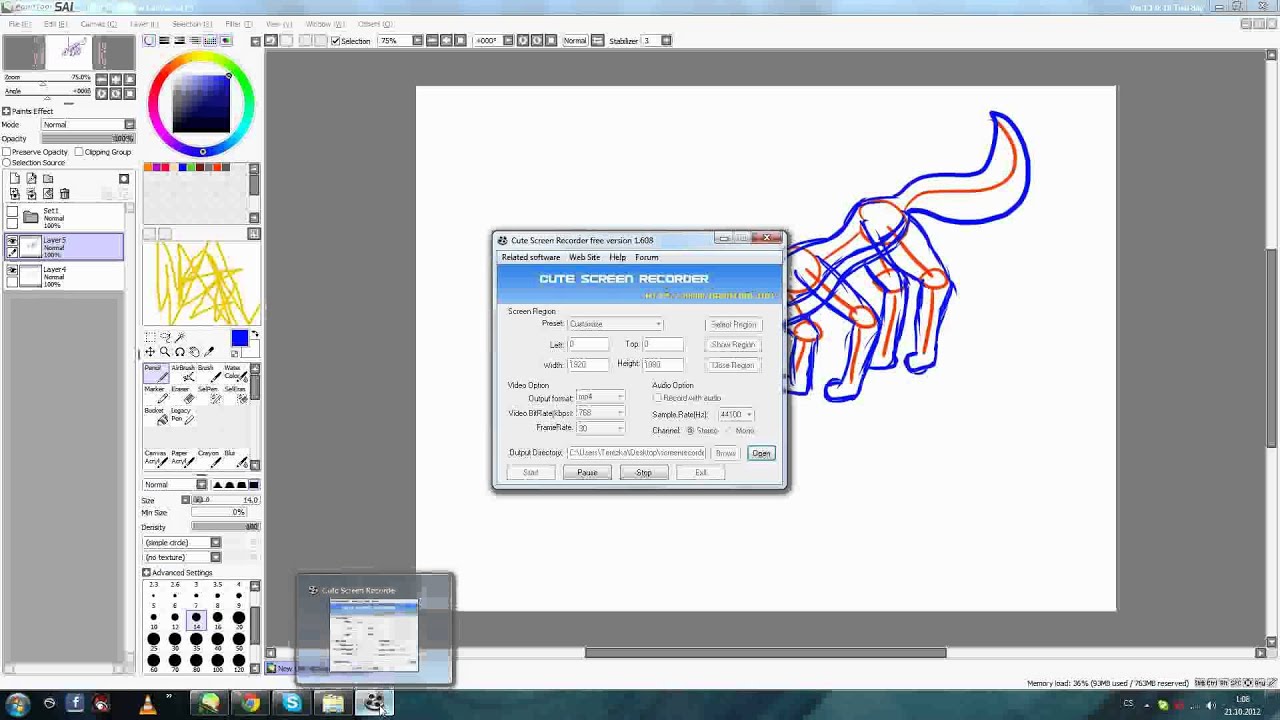This screenshot has width=1280, height=720.
Task: Open Related software menu in recorder
Action: [x=531, y=257]
